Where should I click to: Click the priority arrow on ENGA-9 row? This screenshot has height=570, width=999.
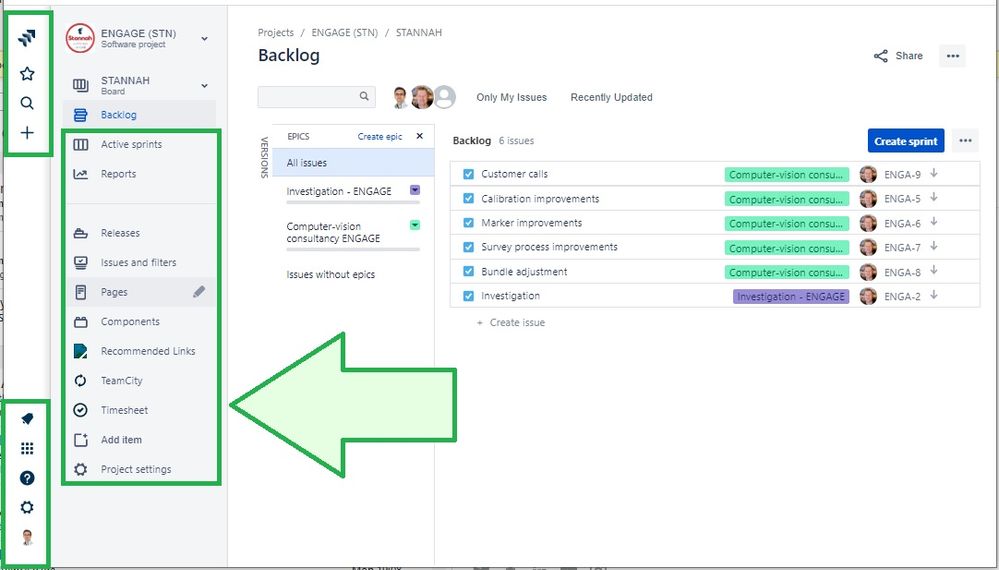coord(933,173)
